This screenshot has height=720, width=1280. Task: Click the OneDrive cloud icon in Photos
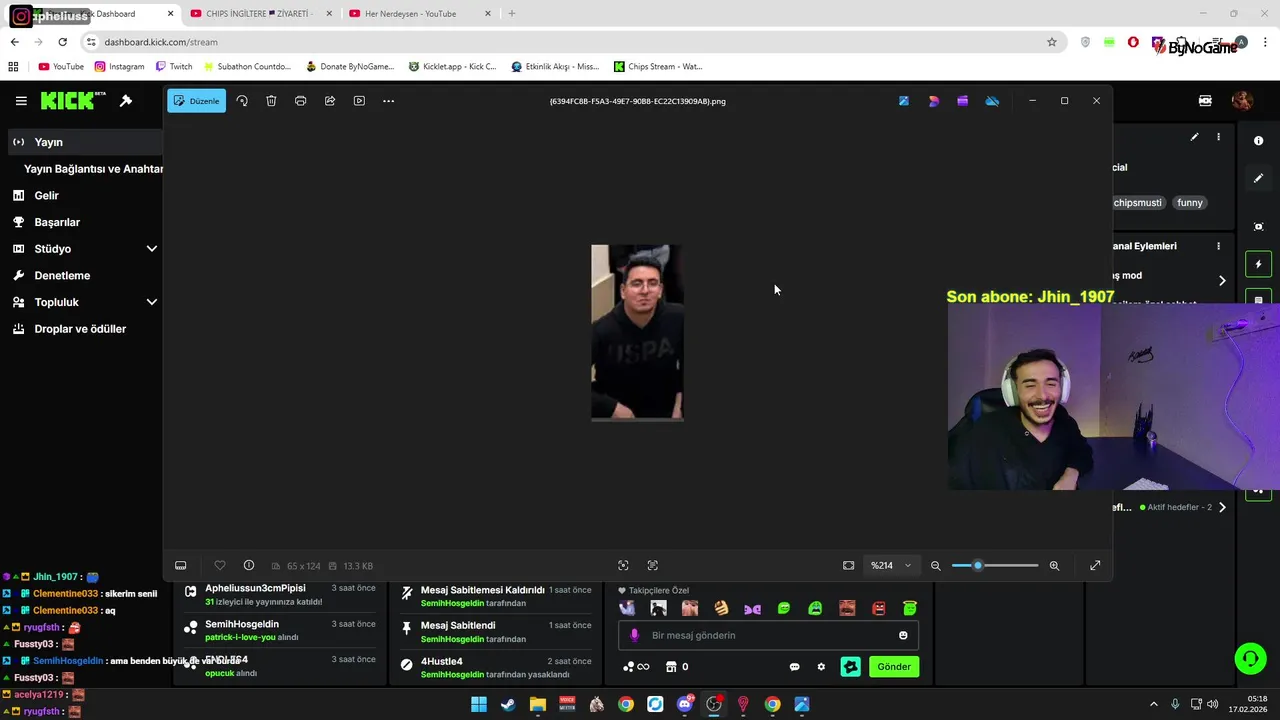coord(992,101)
